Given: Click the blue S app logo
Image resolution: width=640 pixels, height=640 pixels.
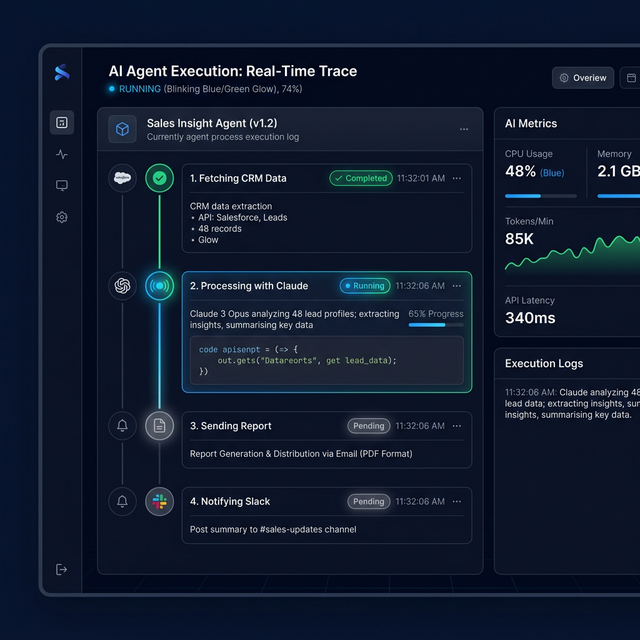Looking at the screenshot, I should coord(62,72).
